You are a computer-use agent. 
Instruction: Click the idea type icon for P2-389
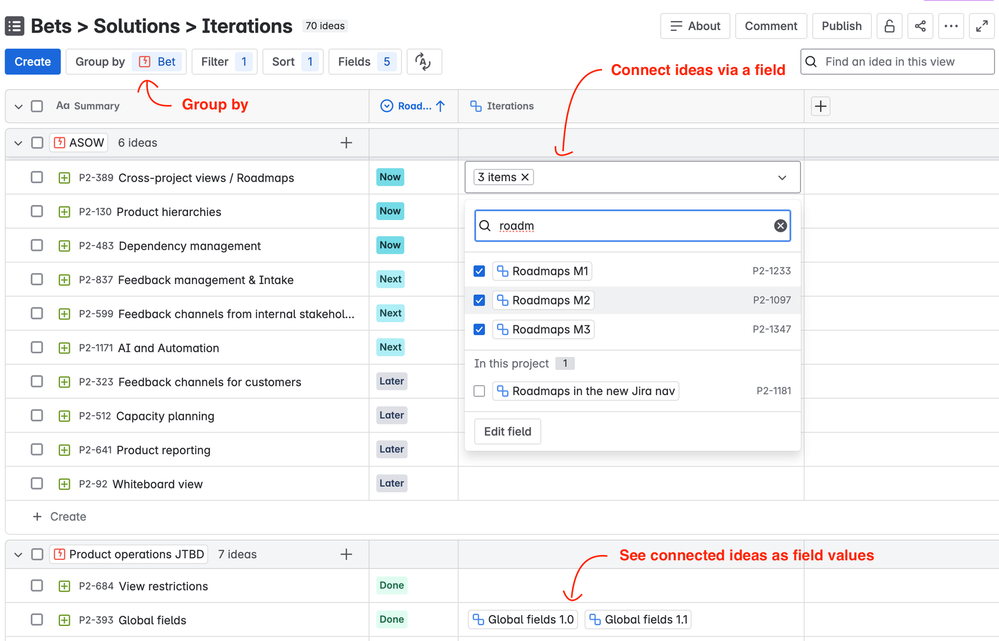pos(64,178)
